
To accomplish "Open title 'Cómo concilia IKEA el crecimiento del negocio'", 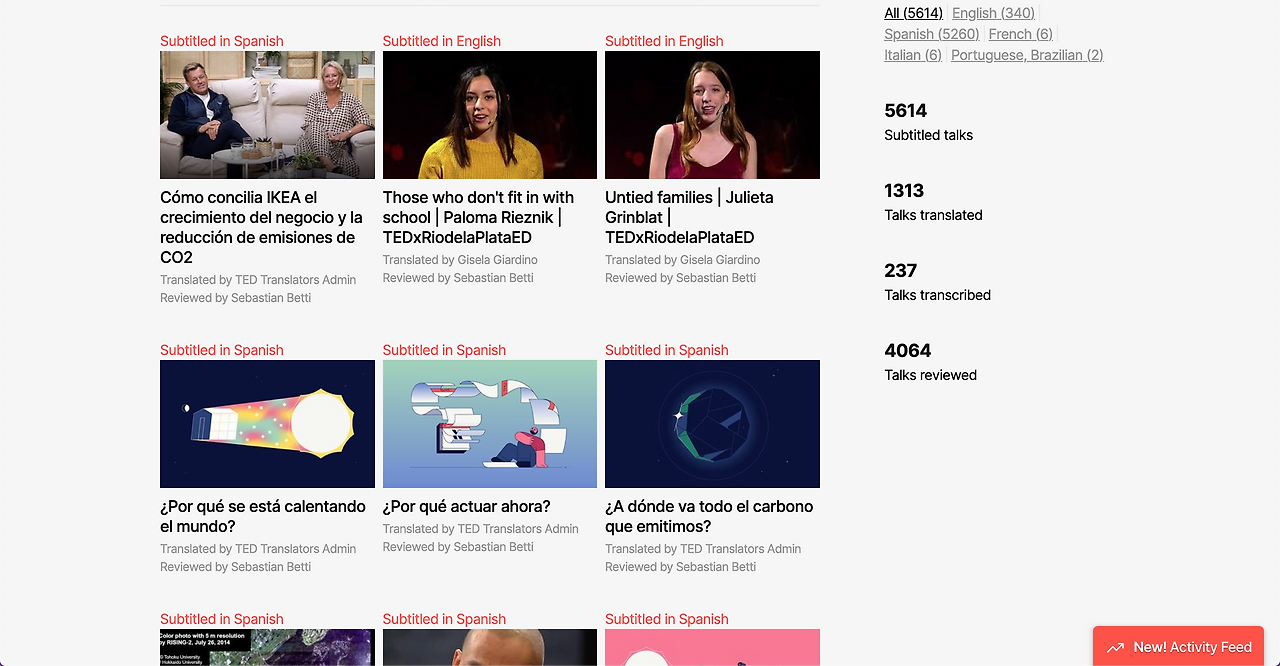I will pyautogui.click(x=262, y=227).
